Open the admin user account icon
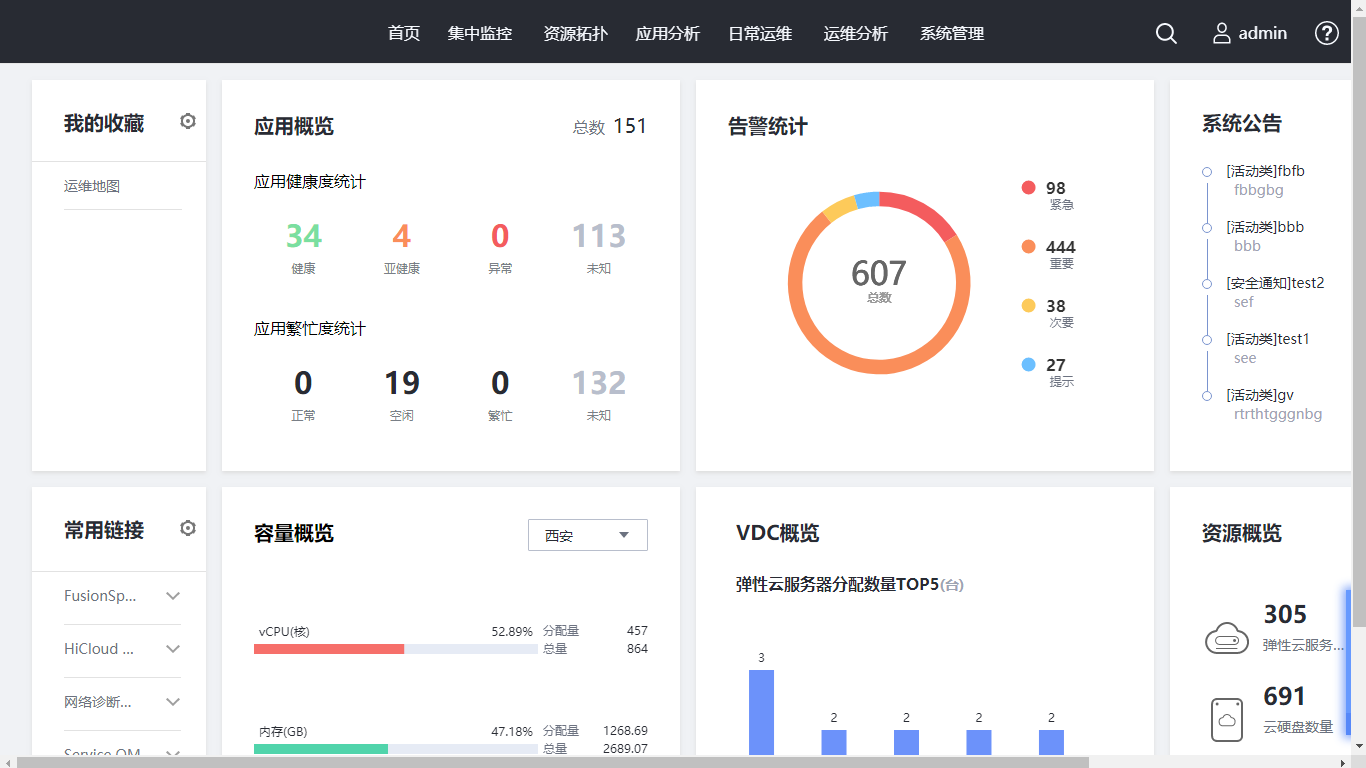The image size is (1366, 768). 1222,33
